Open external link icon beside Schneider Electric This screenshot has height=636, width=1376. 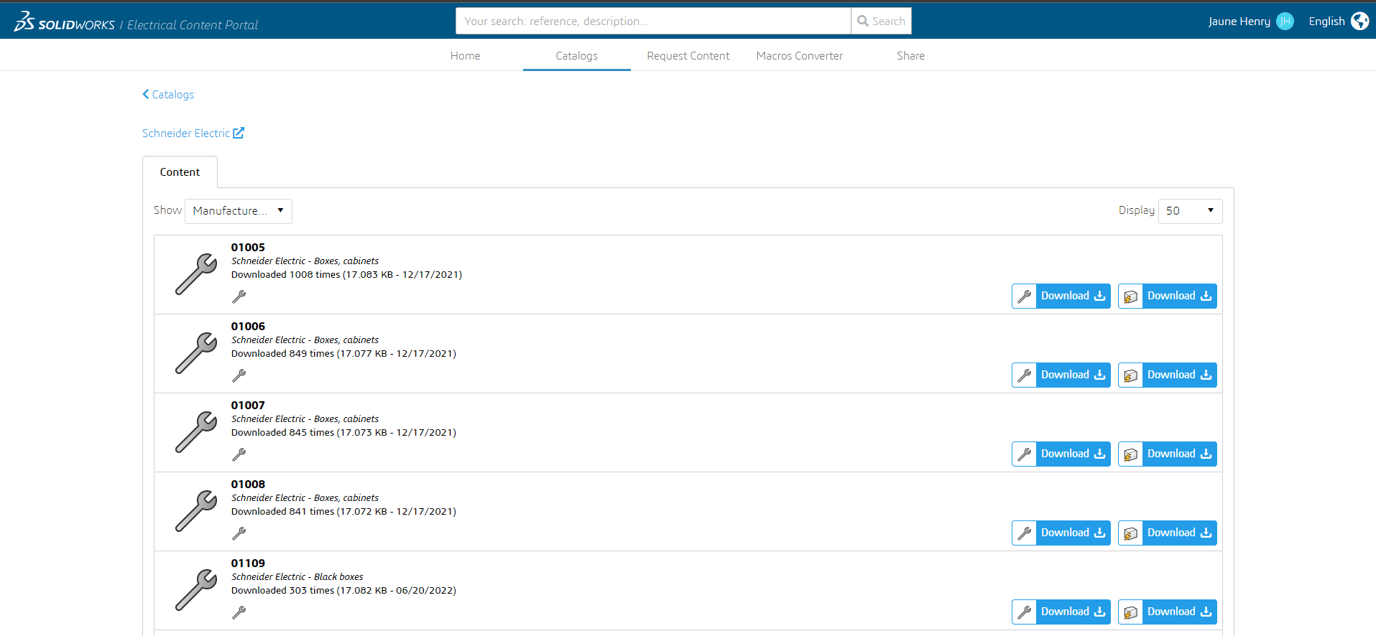(x=239, y=133)
